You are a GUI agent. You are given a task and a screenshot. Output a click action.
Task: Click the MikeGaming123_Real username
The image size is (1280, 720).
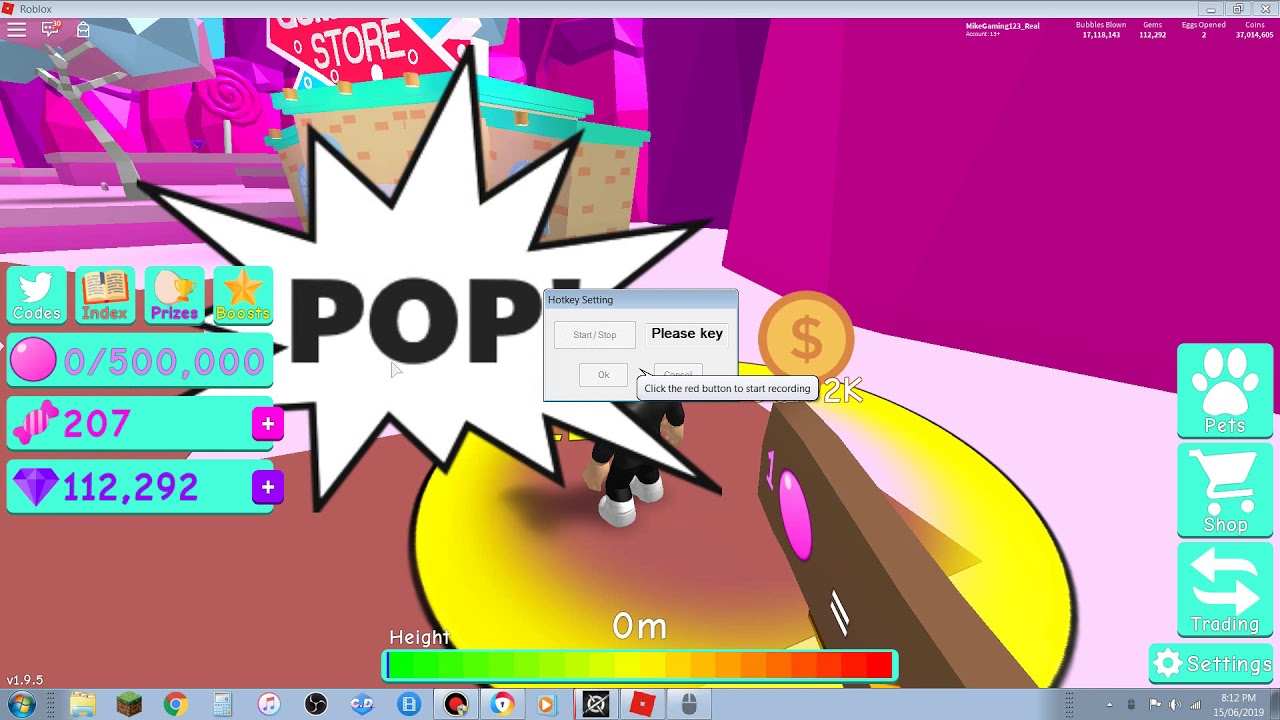(x=1002, y=26)
